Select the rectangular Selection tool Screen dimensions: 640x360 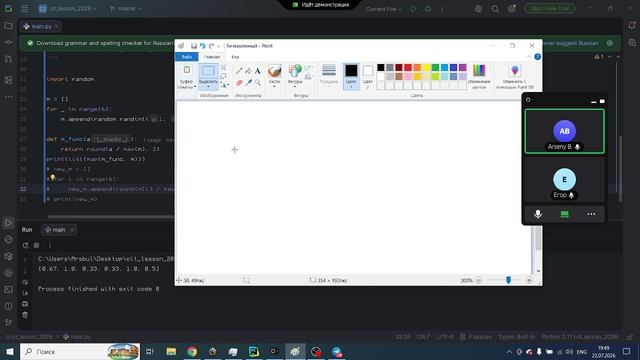point(208,76)
